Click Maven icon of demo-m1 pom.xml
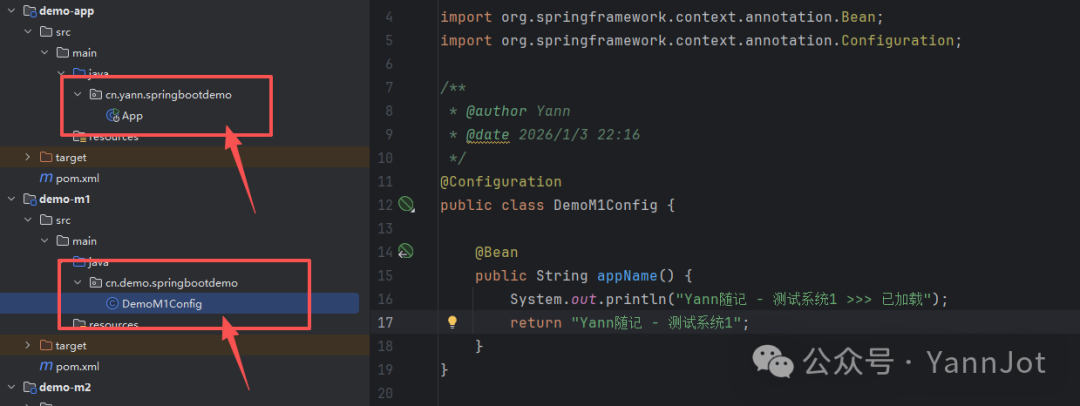 [x=46, y=367]
